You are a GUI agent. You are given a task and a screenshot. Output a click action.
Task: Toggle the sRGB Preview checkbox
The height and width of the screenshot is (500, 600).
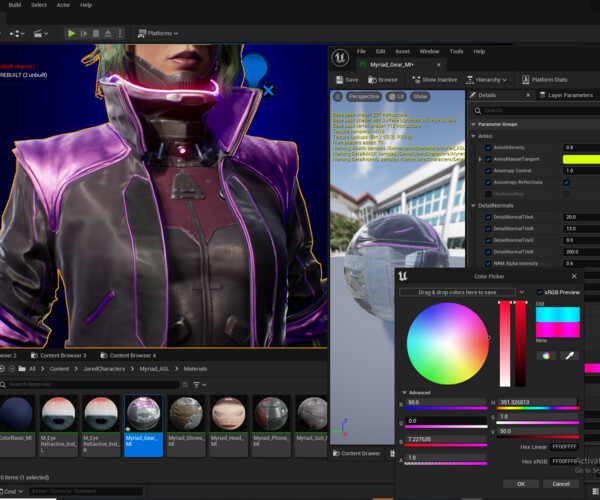[540, 292]
